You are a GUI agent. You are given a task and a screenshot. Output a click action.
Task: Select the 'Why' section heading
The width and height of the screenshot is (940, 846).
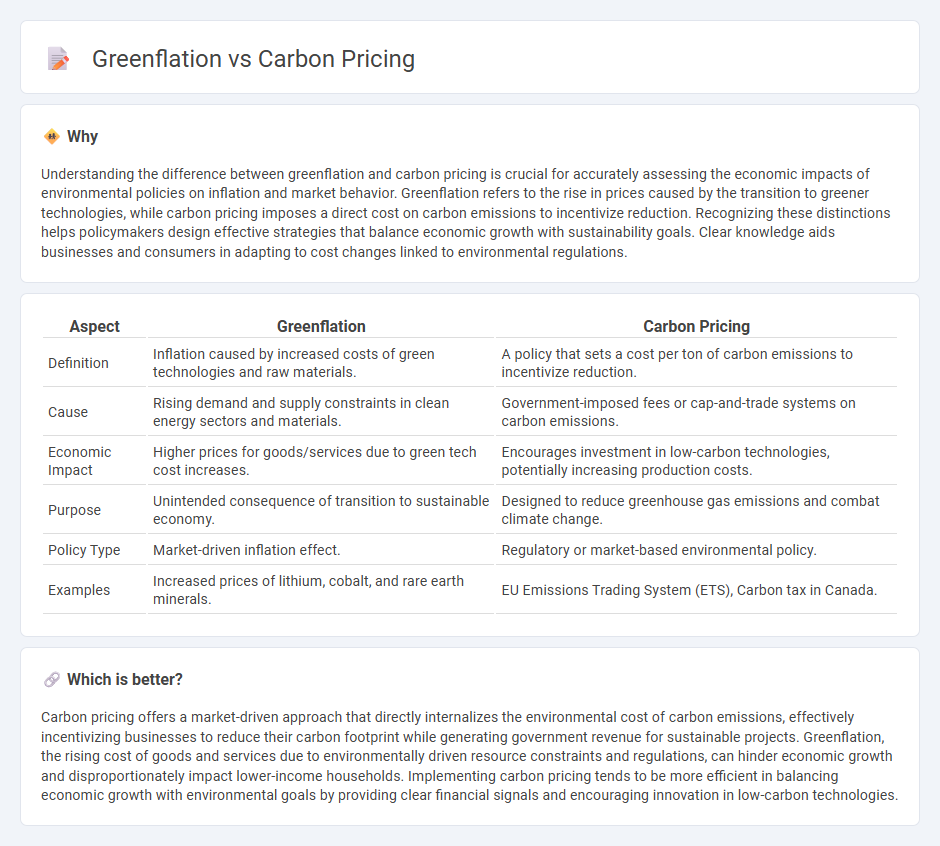(x=82, y=137)
